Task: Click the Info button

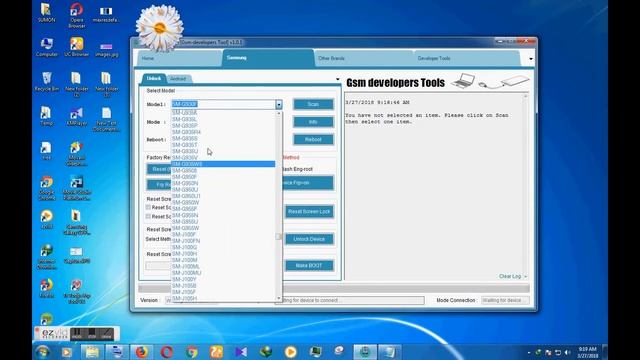Action: (x=313, y=122)
